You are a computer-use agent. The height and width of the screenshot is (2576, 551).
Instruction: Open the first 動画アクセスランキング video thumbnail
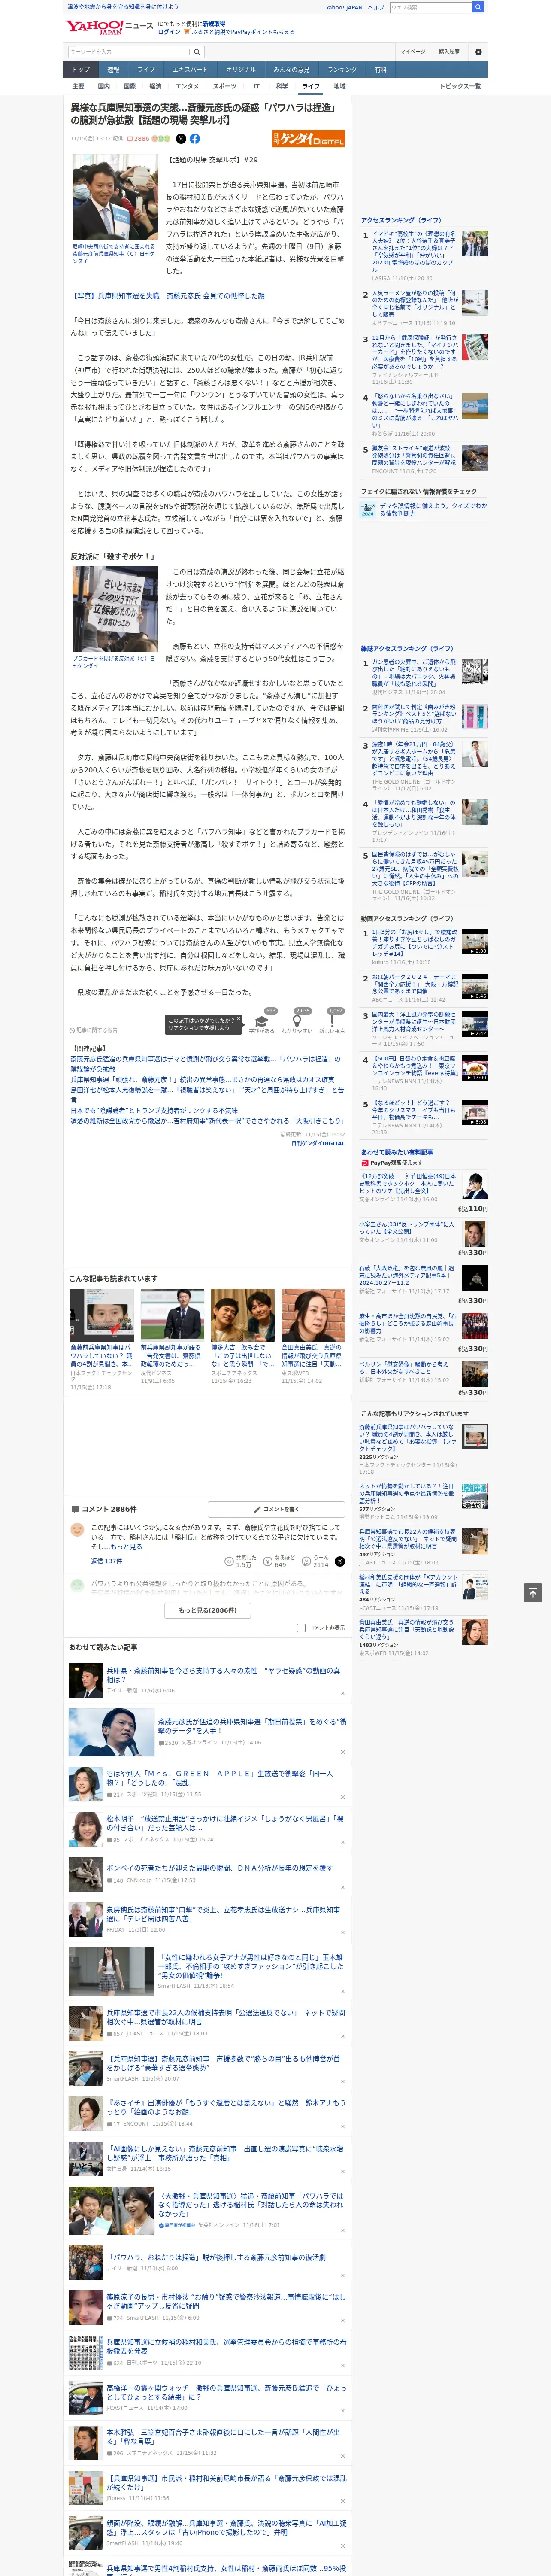(x=476, y=941)
